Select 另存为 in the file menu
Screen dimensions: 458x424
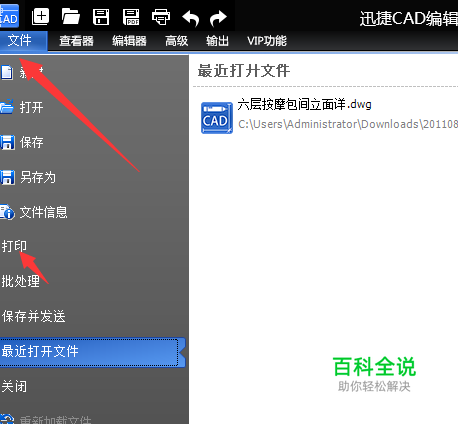38,177
